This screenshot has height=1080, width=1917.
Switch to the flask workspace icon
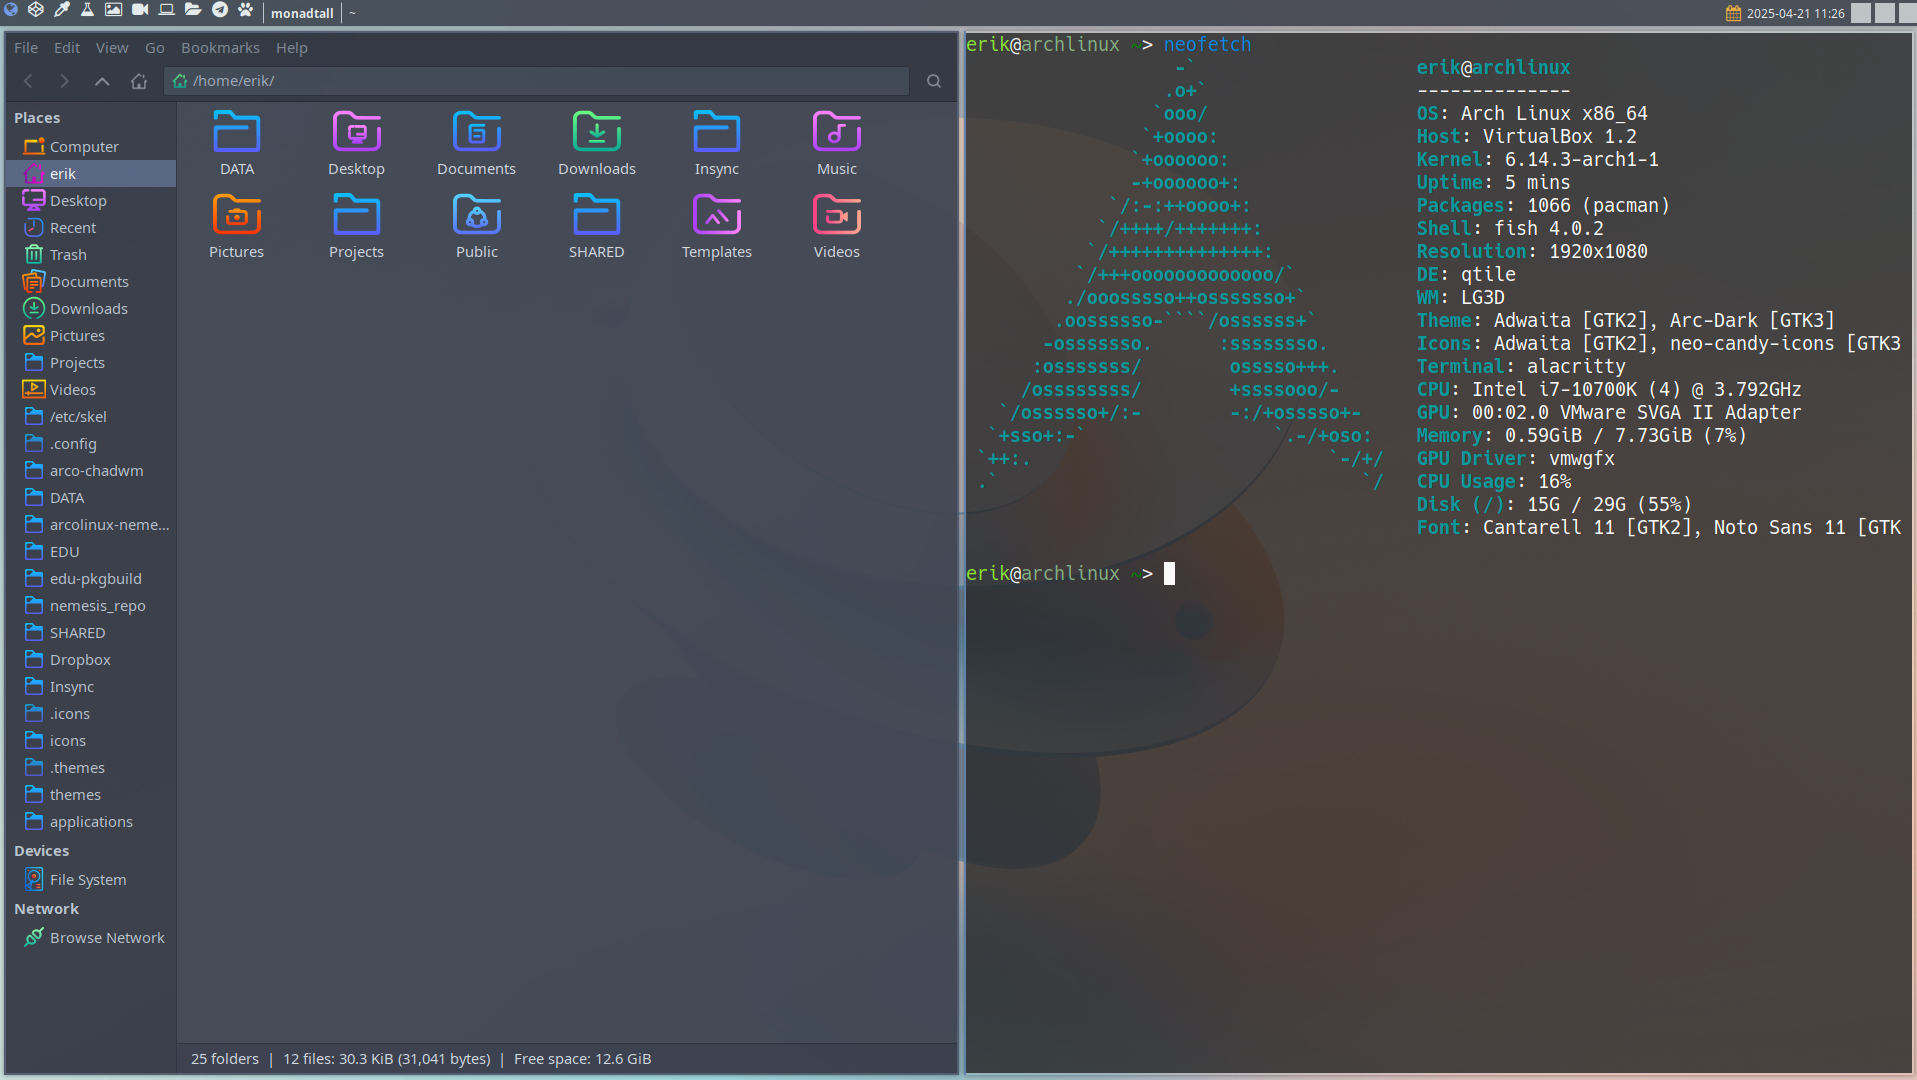click(x=88, y=10)
